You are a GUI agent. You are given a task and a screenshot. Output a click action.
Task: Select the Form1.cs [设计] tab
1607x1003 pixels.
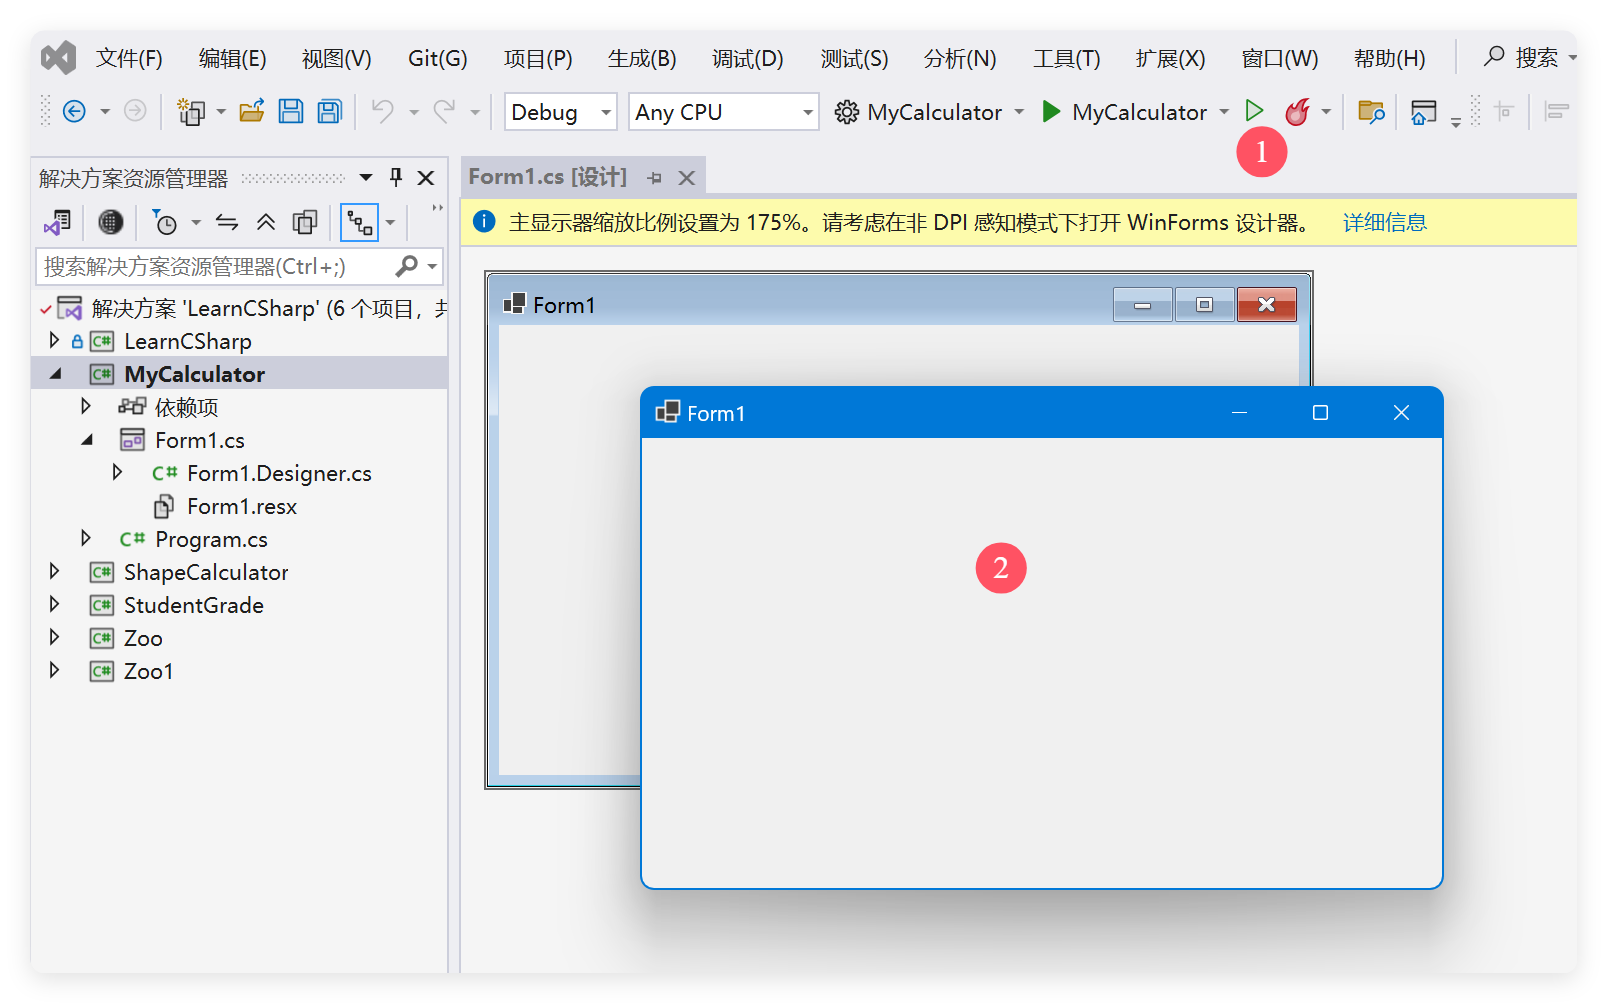(548, 177)
